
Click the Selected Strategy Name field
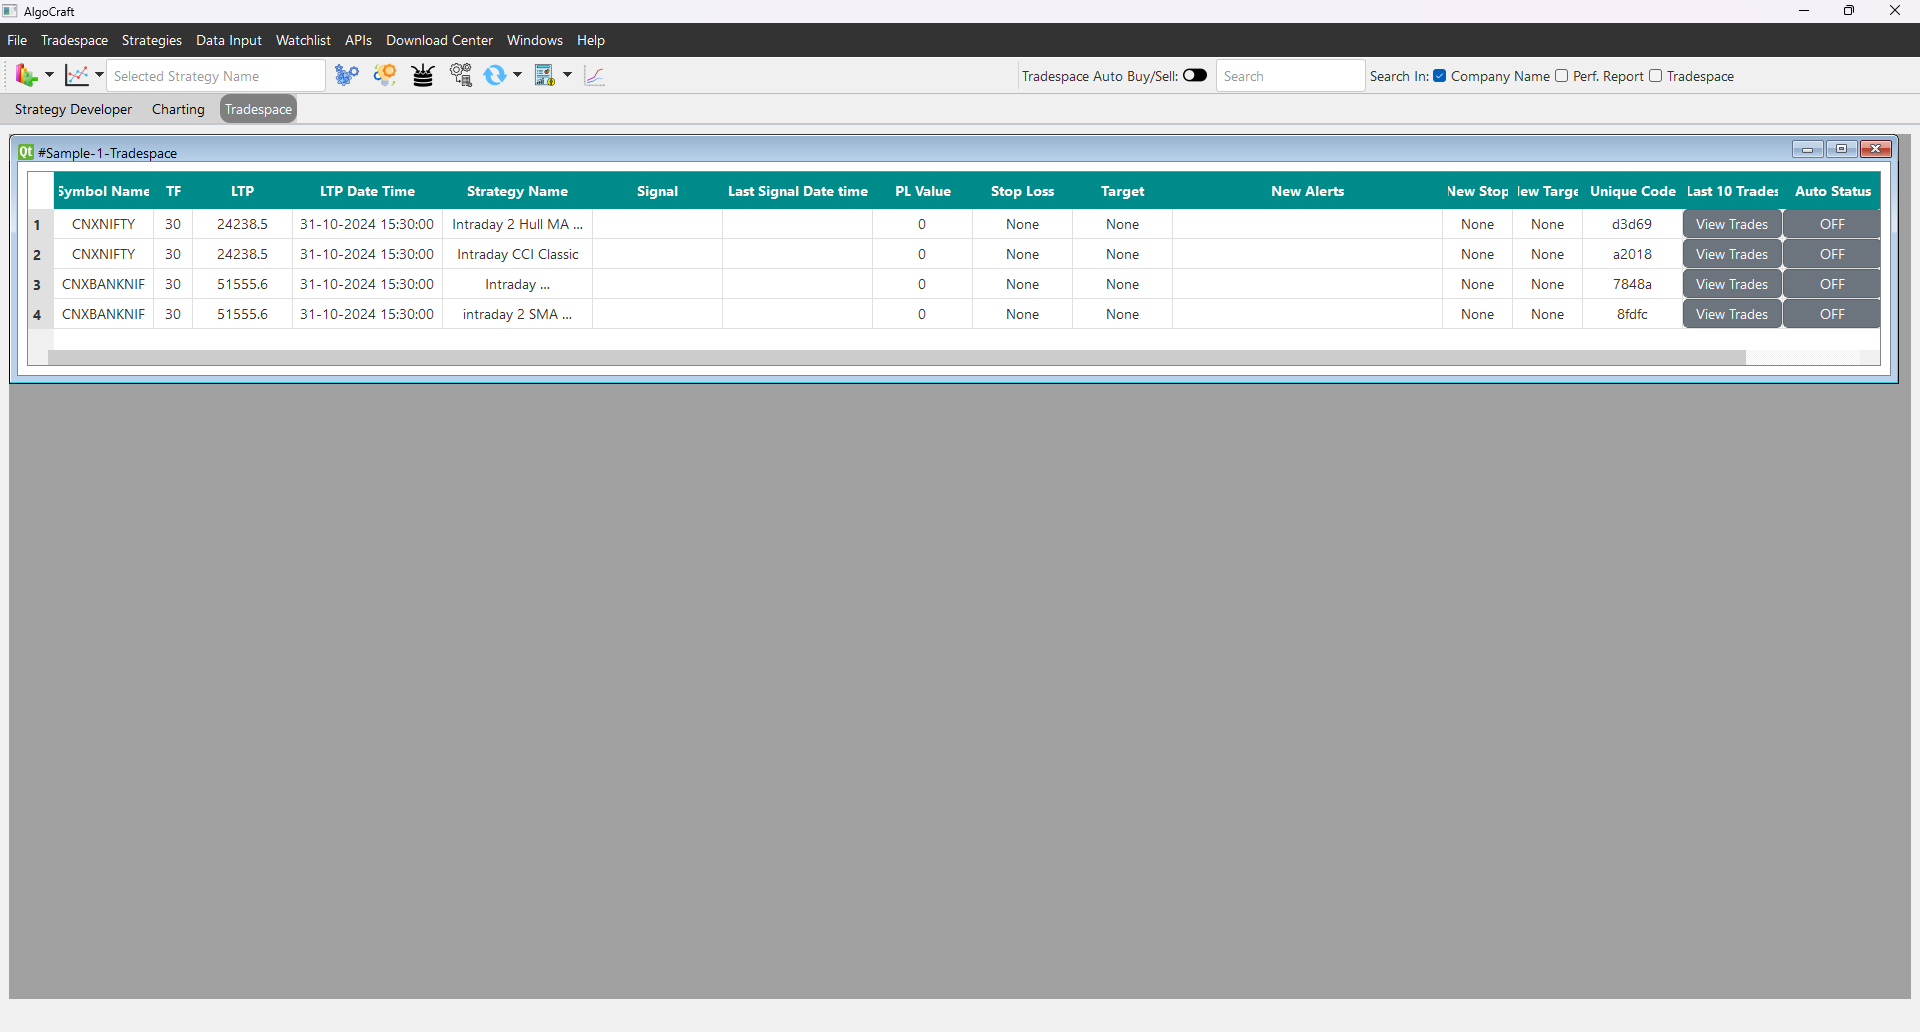216,76
